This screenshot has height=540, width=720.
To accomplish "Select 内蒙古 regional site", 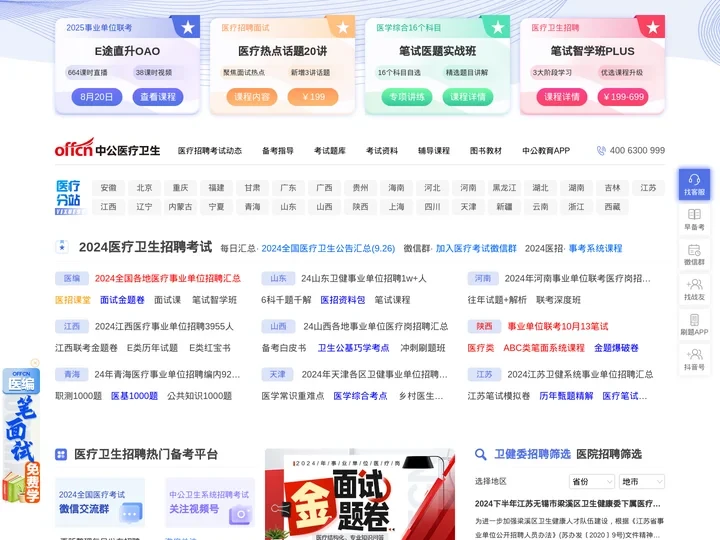I will [x=180, y=207].
